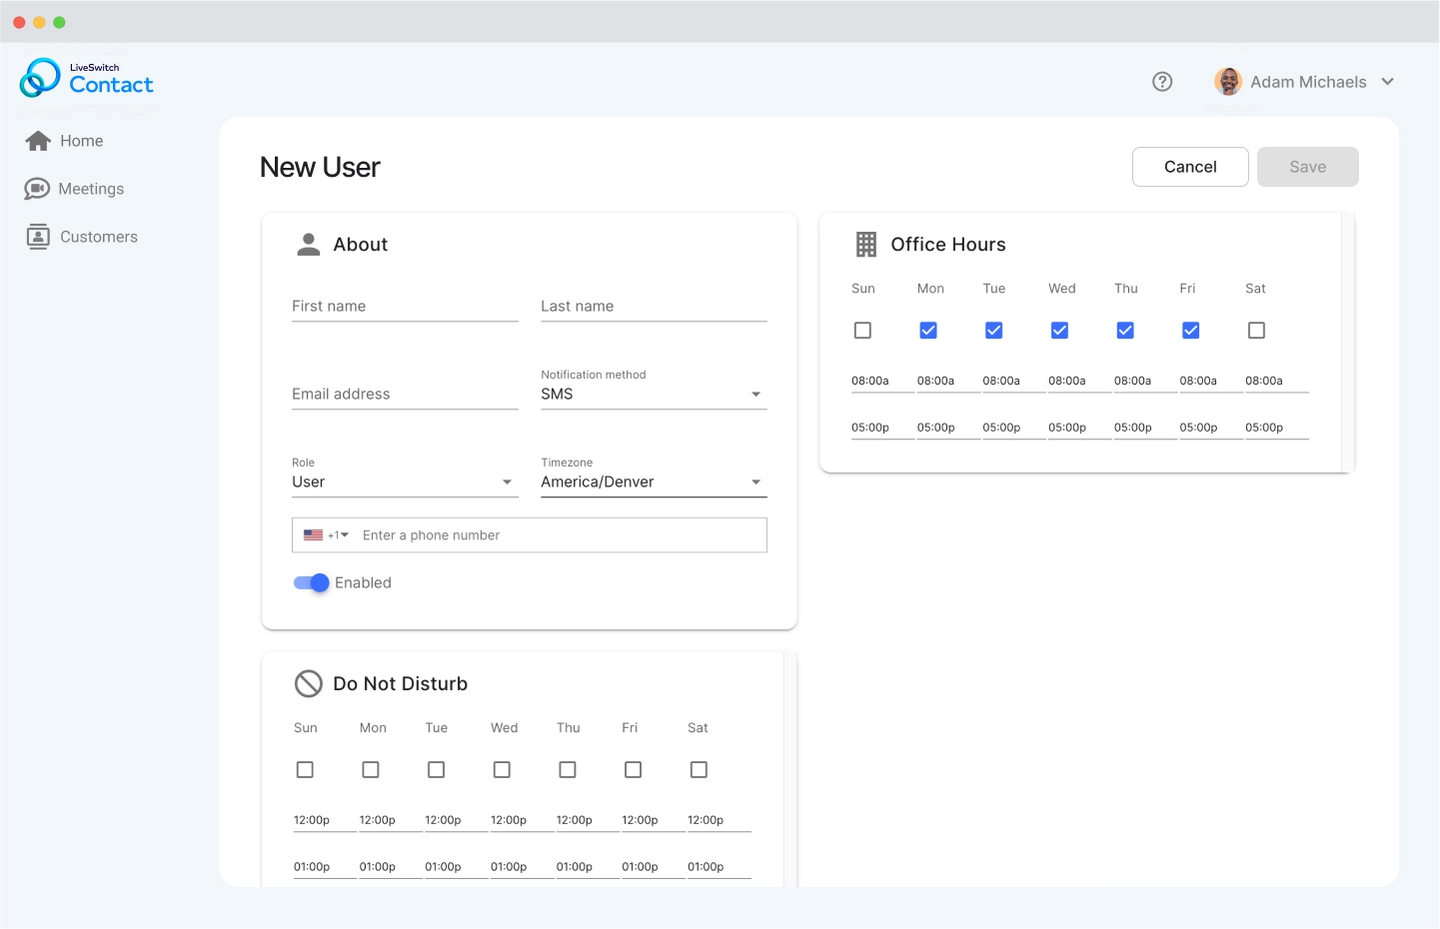Open the help question mark icon
Image resolution: width=1440 pixels, height=929 pixels.
point(1162,82)
